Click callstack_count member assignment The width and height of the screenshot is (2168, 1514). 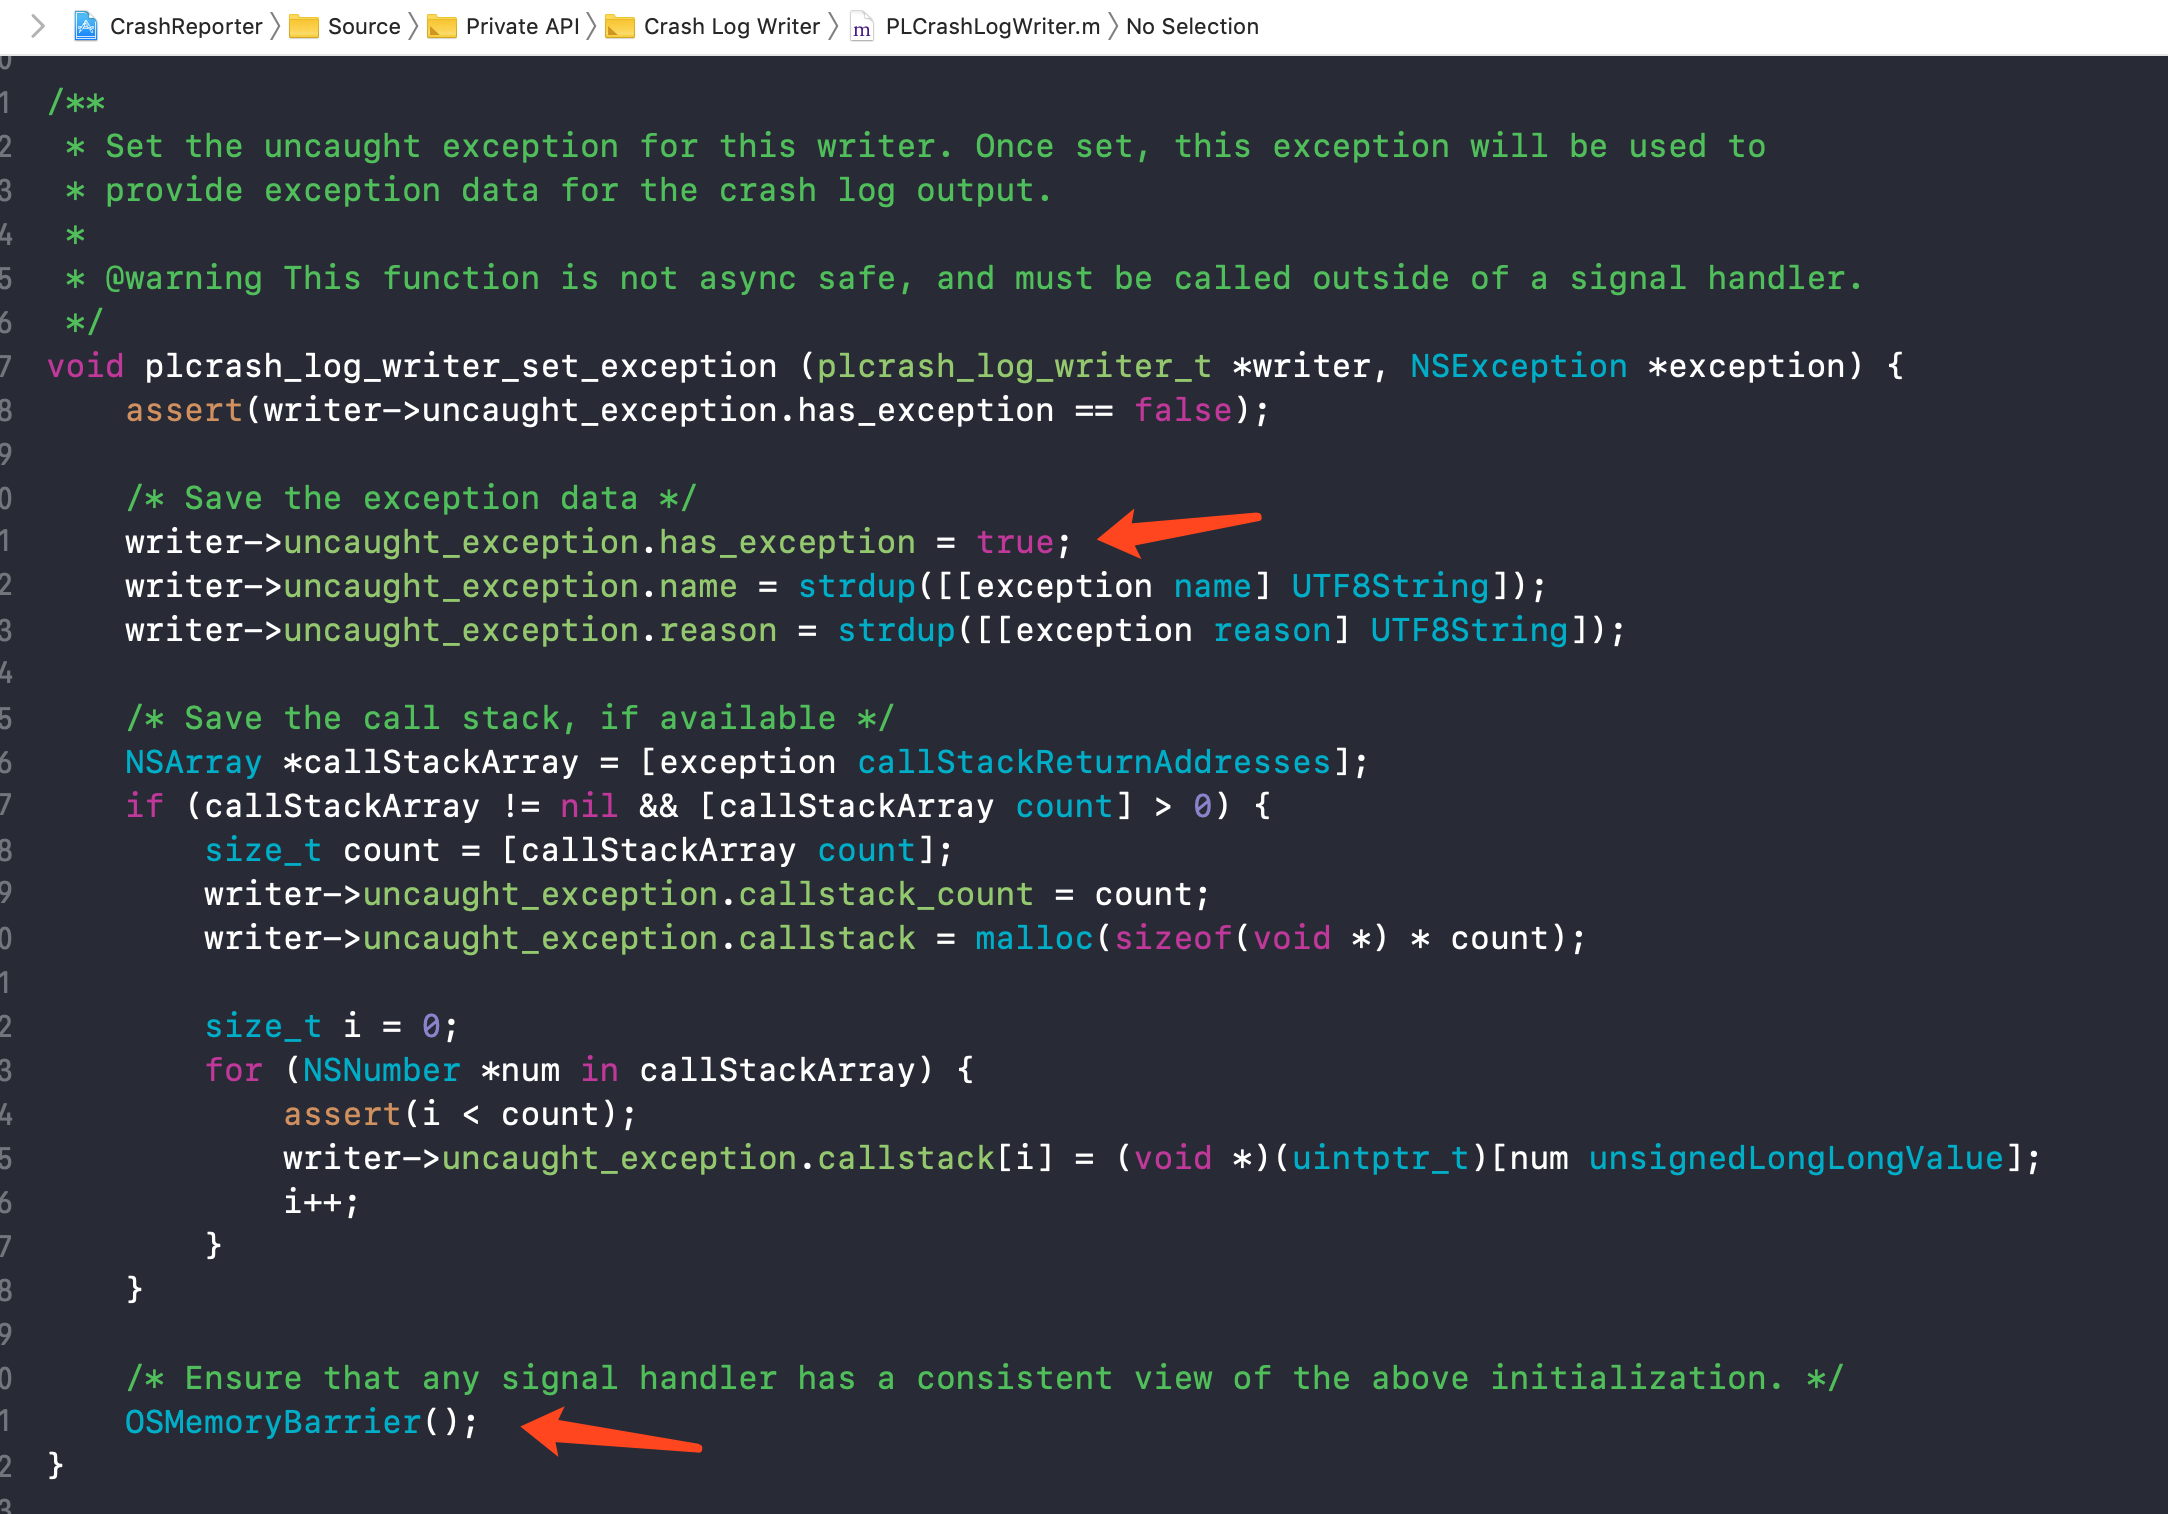click(885, 894)
